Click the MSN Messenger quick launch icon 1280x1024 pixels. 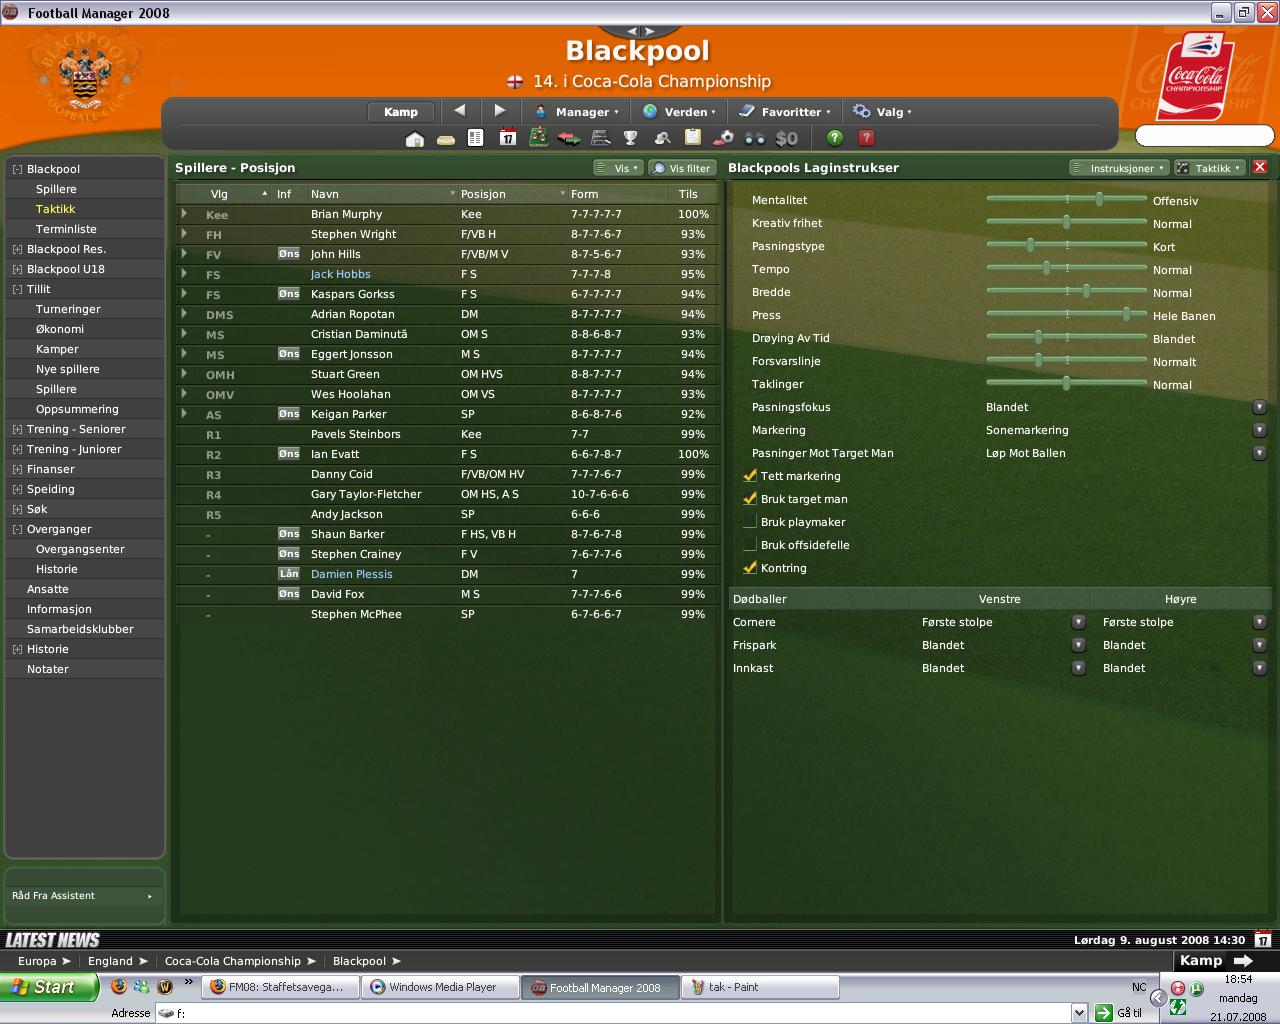point(141,987)
